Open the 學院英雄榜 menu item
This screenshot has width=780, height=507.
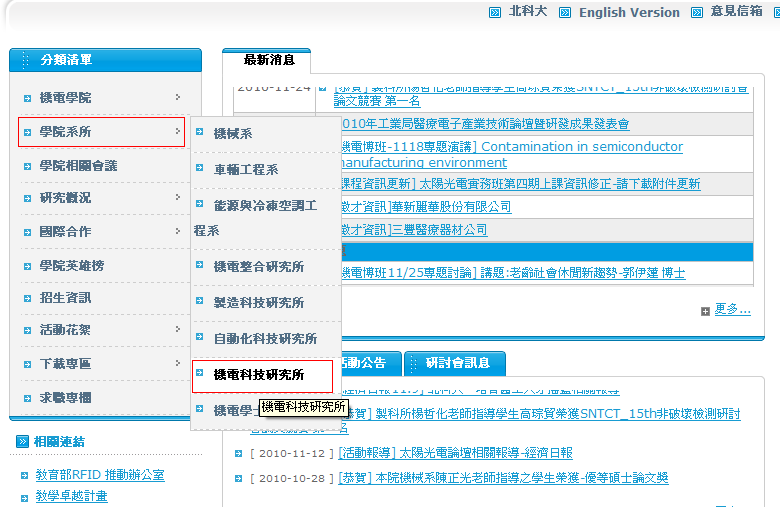72,266
